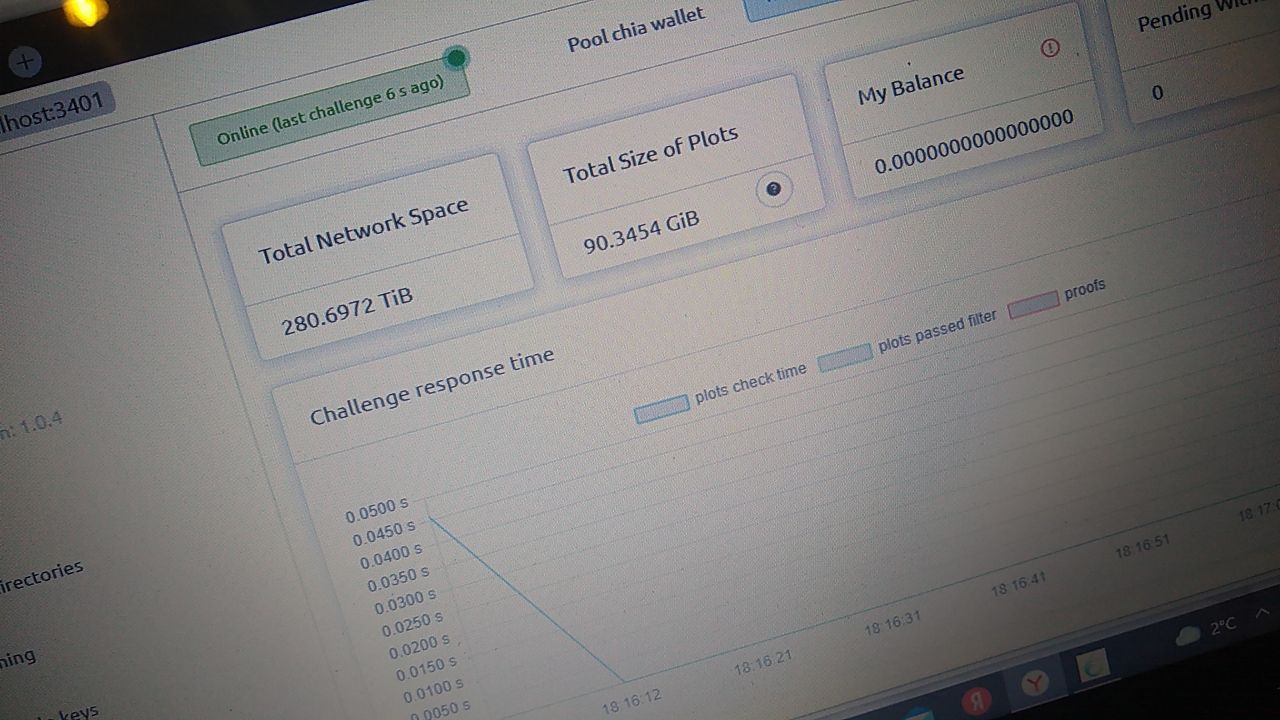Click the red info icon on My Balance card

point(1049,48)
